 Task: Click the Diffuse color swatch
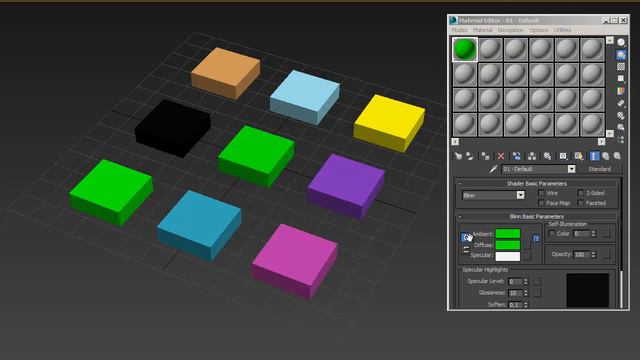coord(508,245)
